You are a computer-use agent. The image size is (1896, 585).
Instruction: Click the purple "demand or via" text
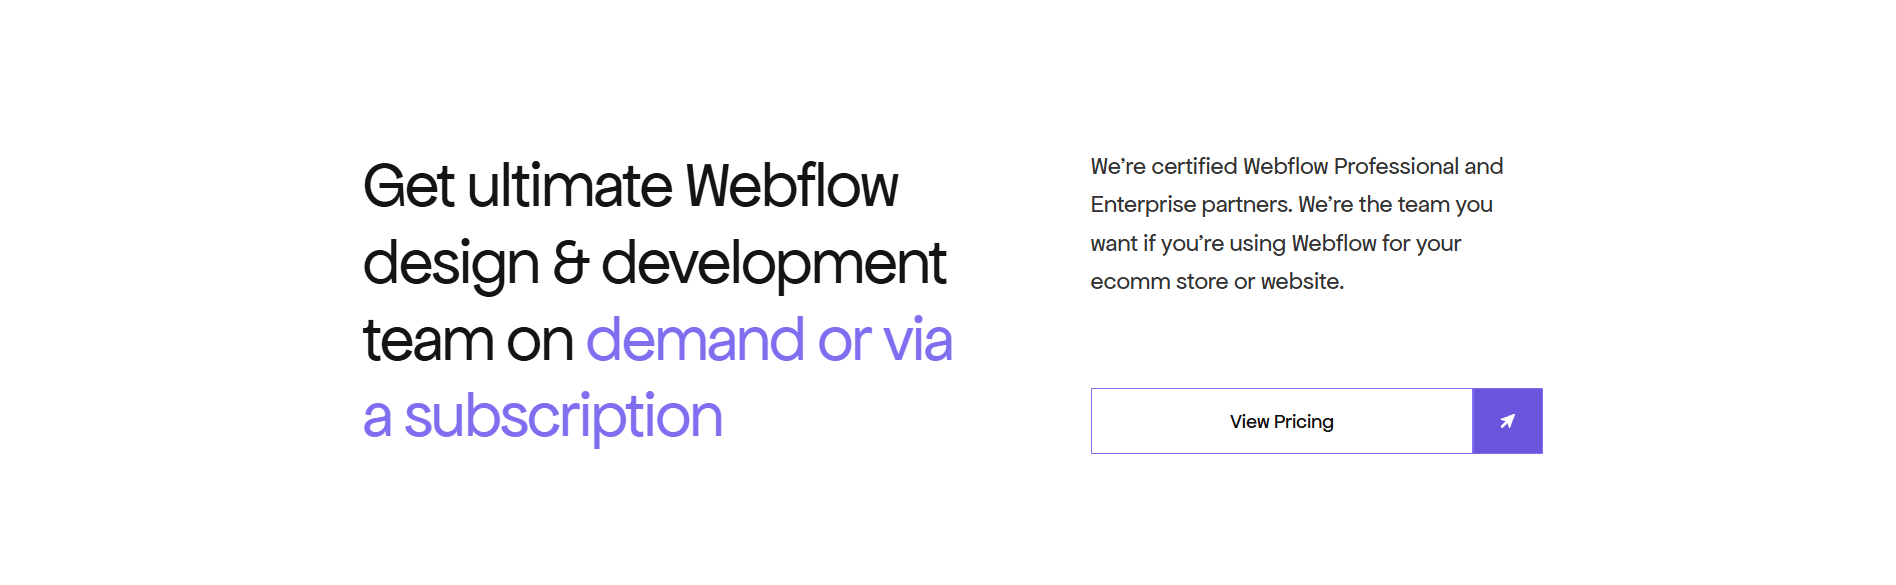coord(768,341)
